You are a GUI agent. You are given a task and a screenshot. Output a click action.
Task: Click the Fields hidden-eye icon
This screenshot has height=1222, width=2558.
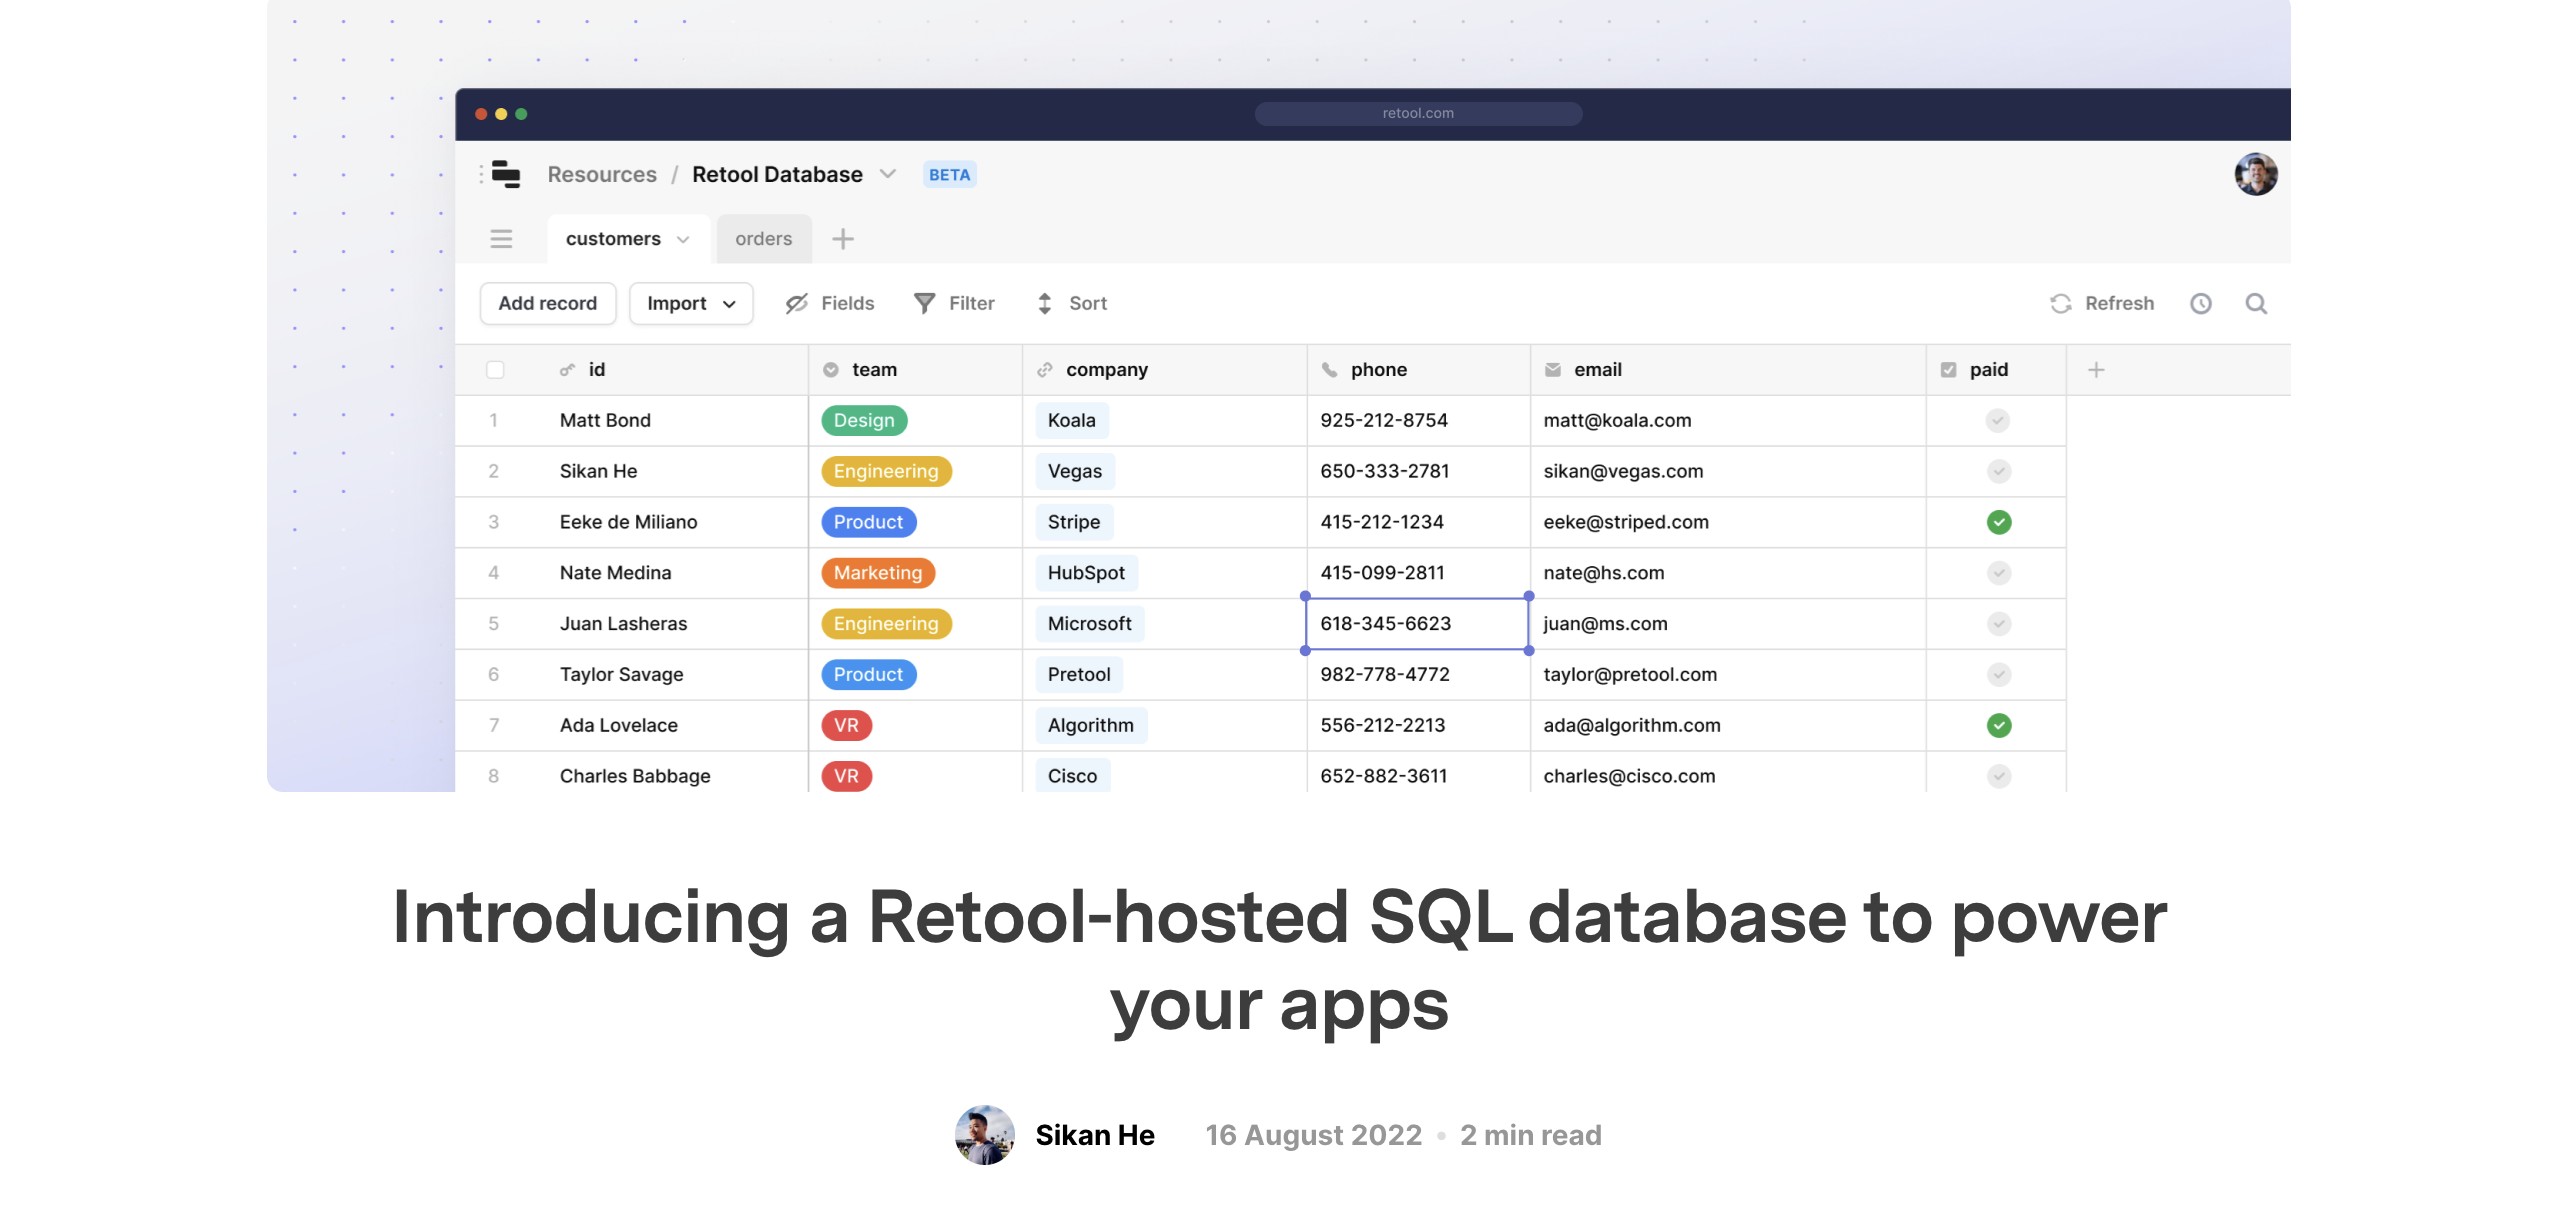pos(796,304)
